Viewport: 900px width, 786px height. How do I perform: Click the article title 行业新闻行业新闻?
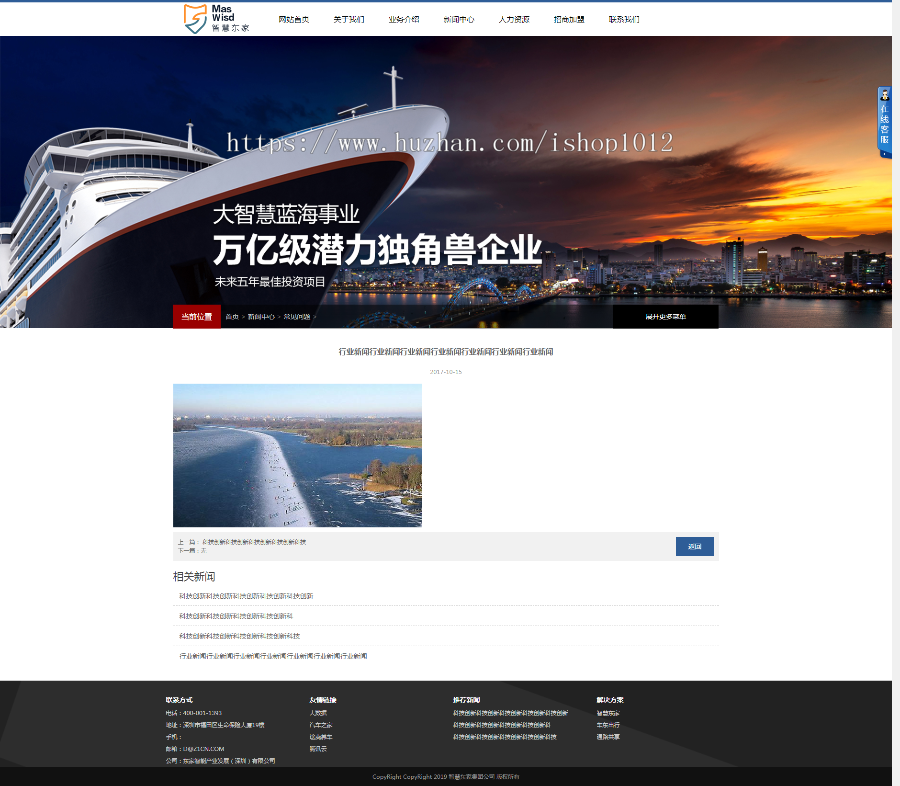coord(446,351)
